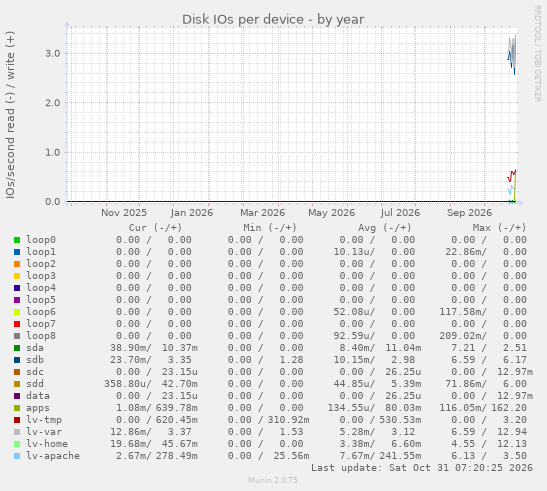Select the lv-tmp legend label
The width and height of the screenshot is (547, 491).
tap(44, 419)
